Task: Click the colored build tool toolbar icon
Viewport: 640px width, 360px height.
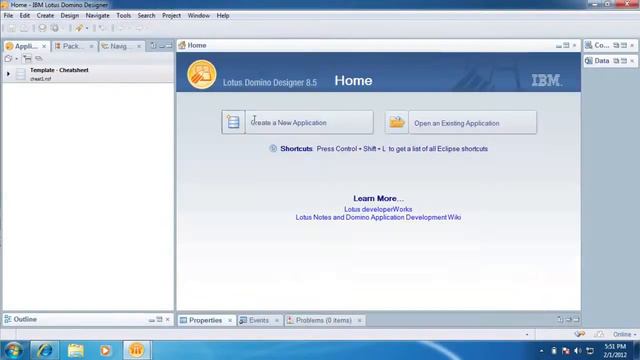Action: click(x=79, y=28)
